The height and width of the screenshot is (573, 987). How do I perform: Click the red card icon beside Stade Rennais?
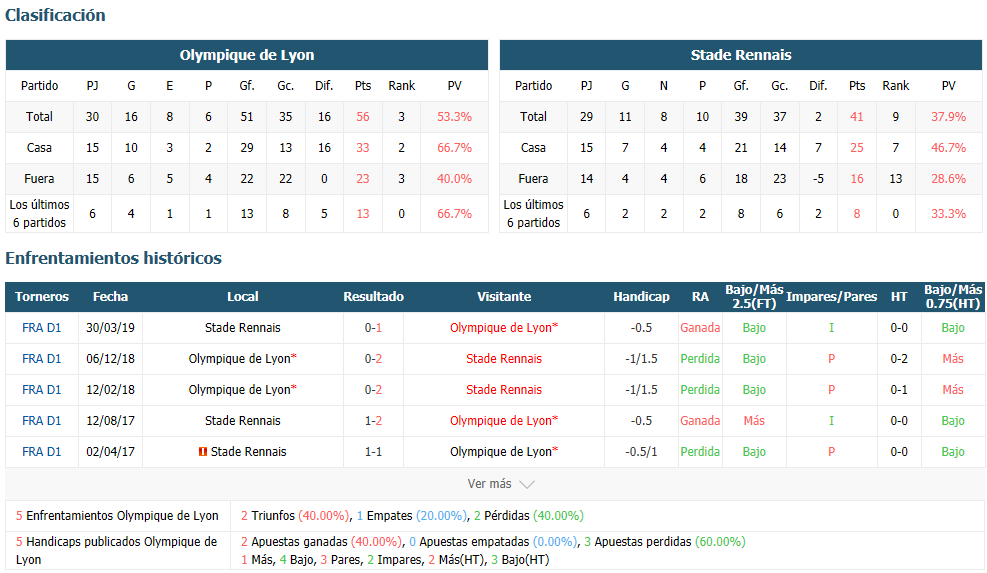(x=203, y=451)
